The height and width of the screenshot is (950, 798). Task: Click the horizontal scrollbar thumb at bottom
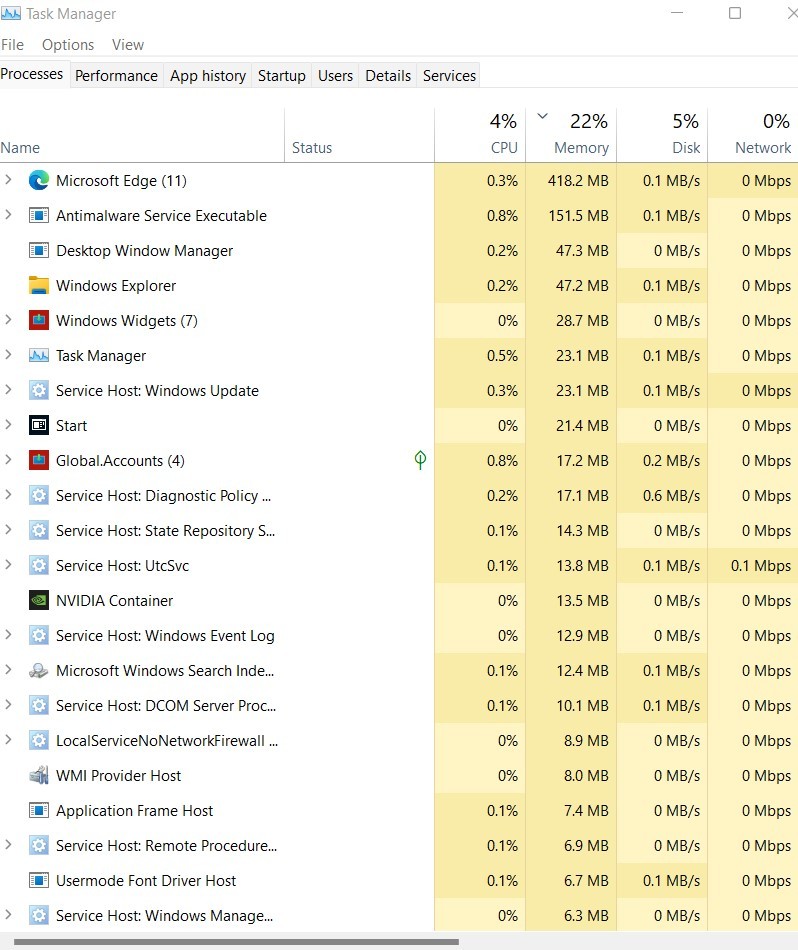point(236,942)
